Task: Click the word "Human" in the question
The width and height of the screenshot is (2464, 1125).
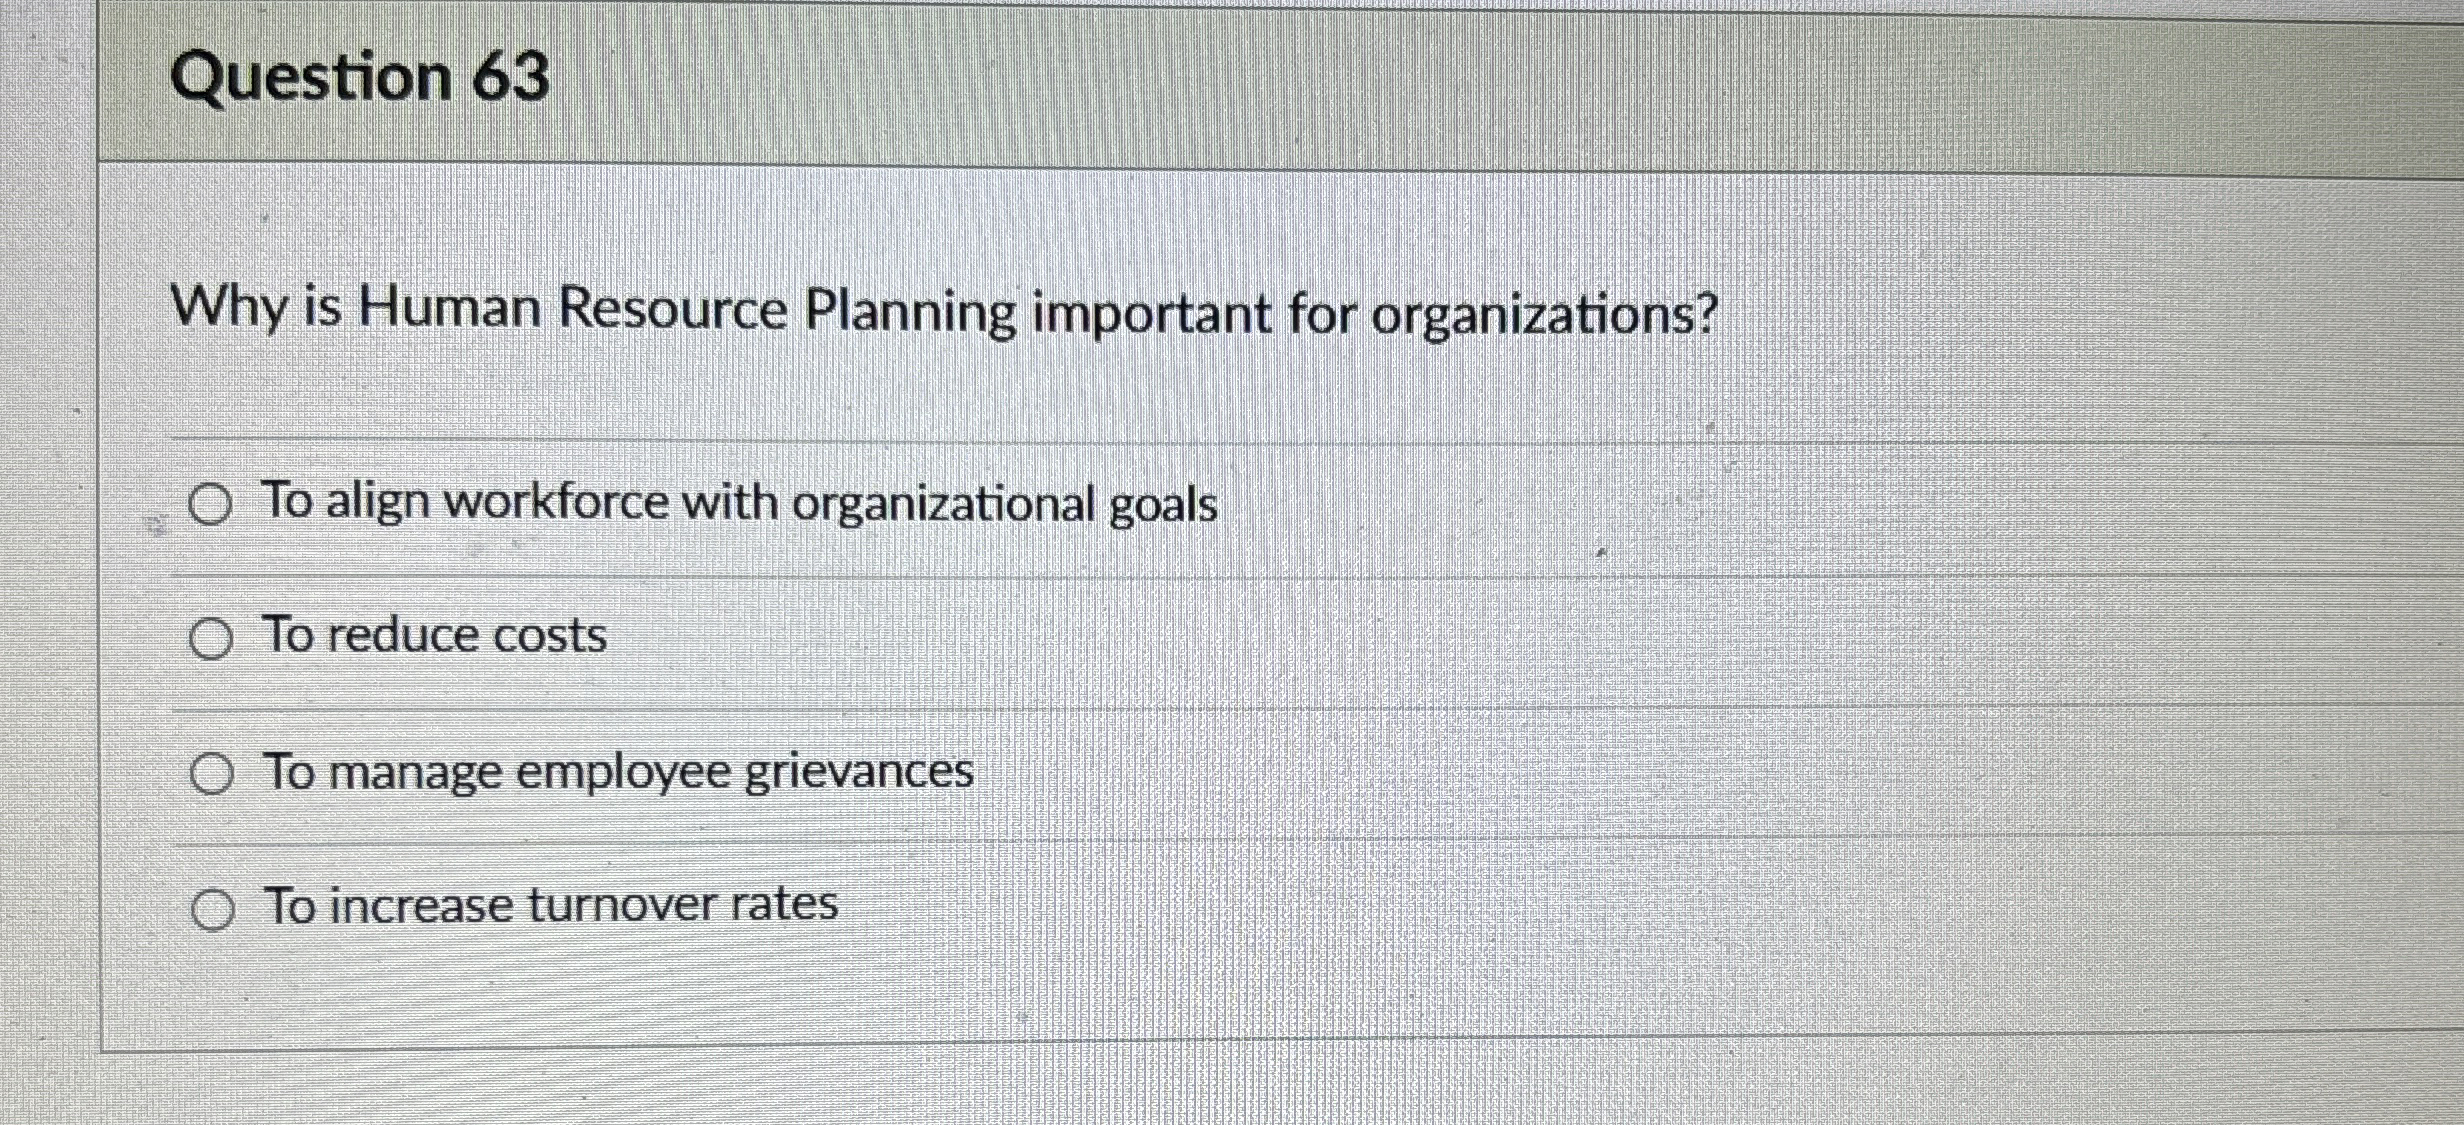Action: pyautogui.click(x=449, y=308)
